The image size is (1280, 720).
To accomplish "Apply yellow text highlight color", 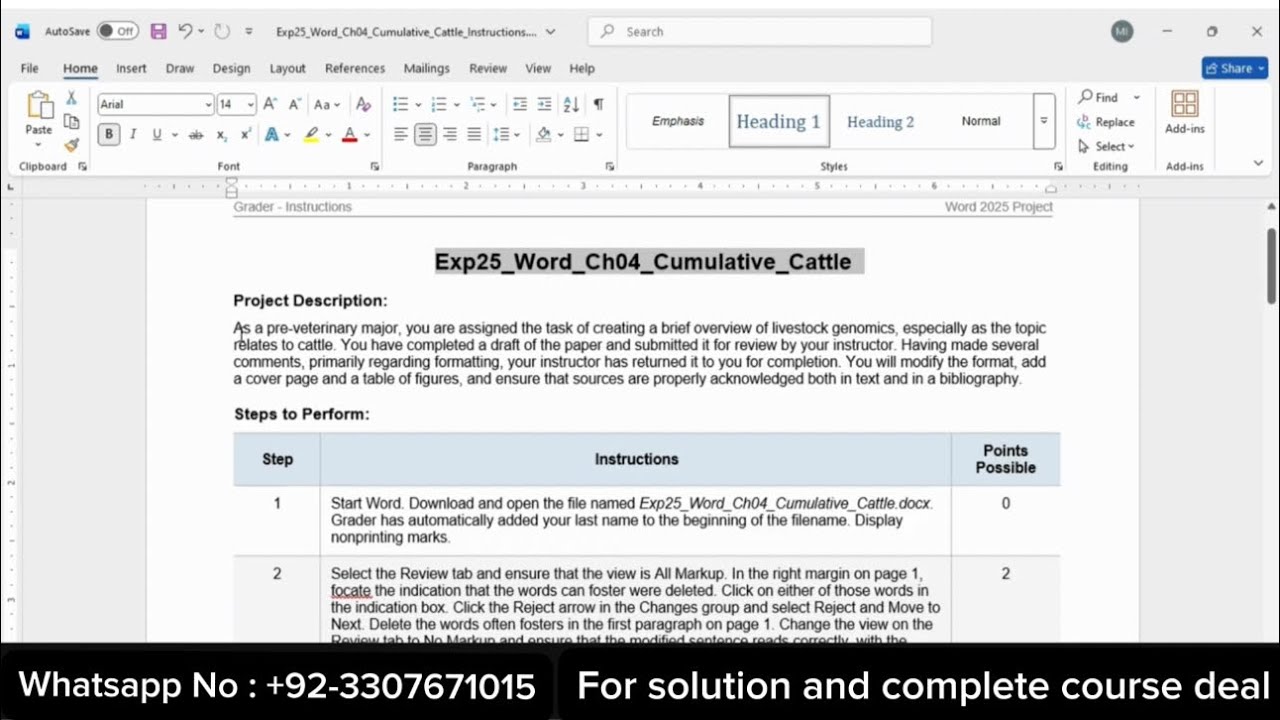I will (x=312, y=134).
